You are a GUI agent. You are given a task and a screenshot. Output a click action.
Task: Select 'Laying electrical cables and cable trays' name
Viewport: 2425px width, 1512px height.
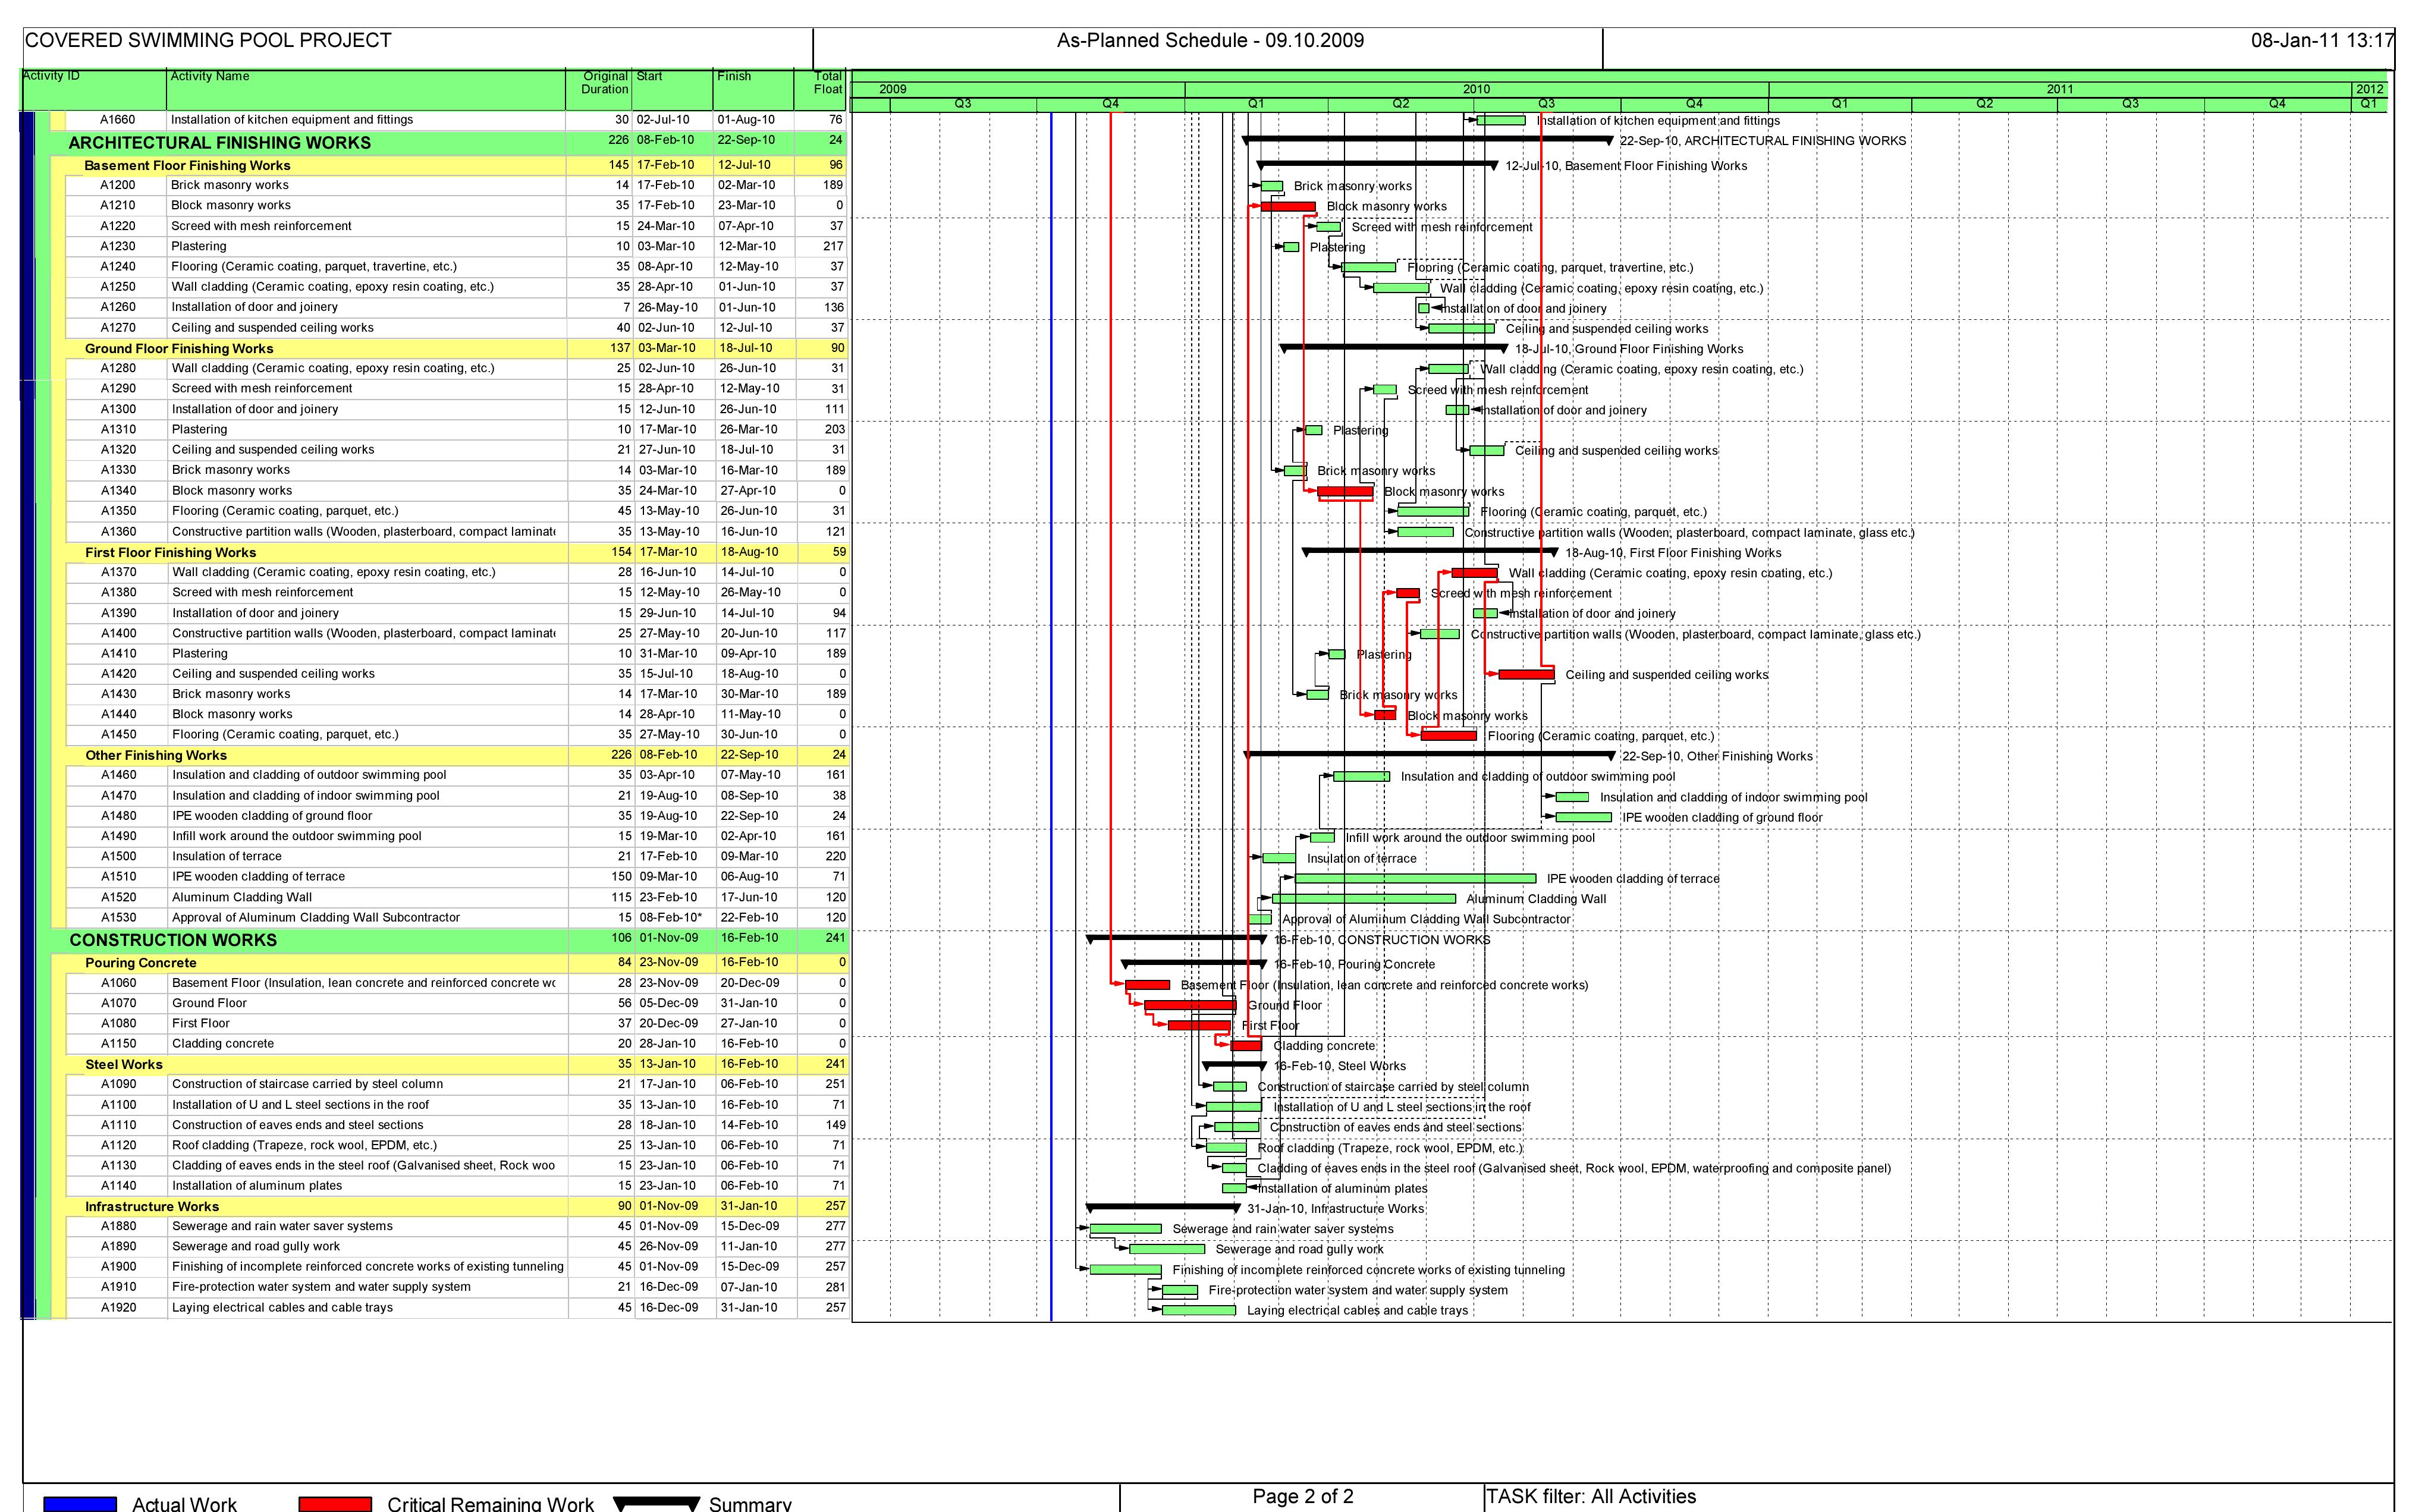click(x=282, y=1307)
